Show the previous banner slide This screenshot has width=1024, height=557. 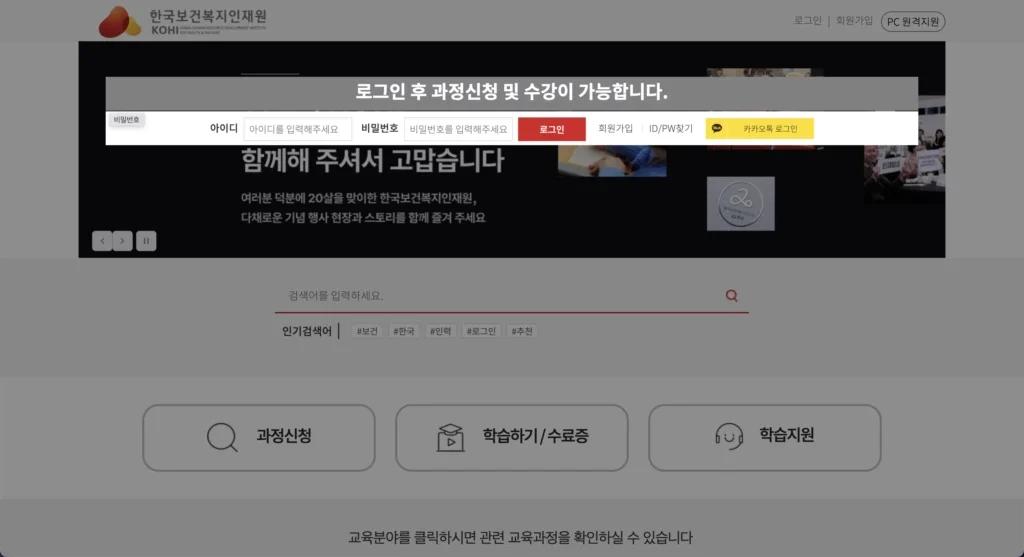[x=102, y=241]
